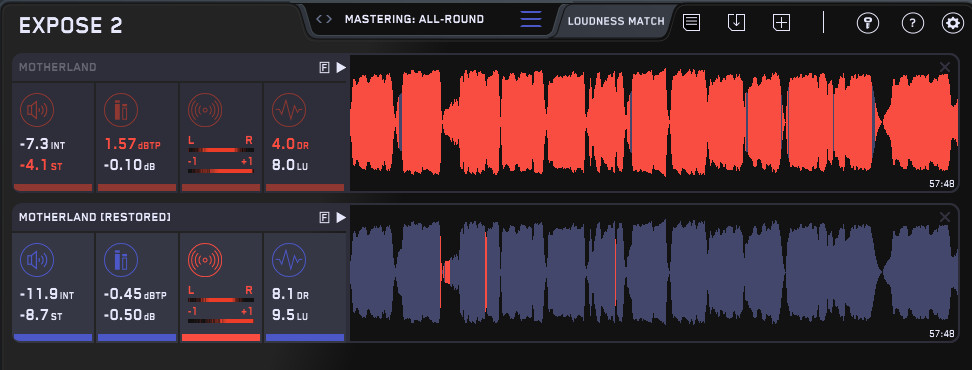
Task: Click the preset previous/next arrows
Action: pyautogui.click(x=324, y=19)
